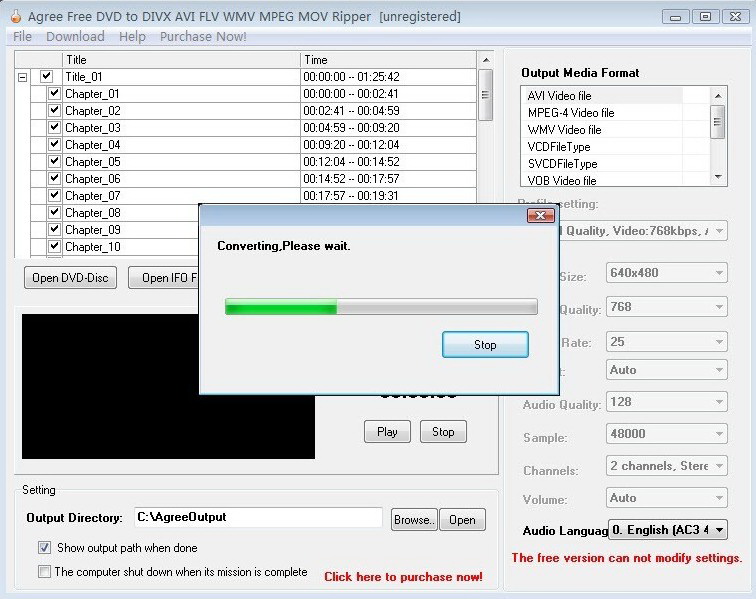Open the Audio Language dropdown
The image size is (756, 599).
coord(668,530)
